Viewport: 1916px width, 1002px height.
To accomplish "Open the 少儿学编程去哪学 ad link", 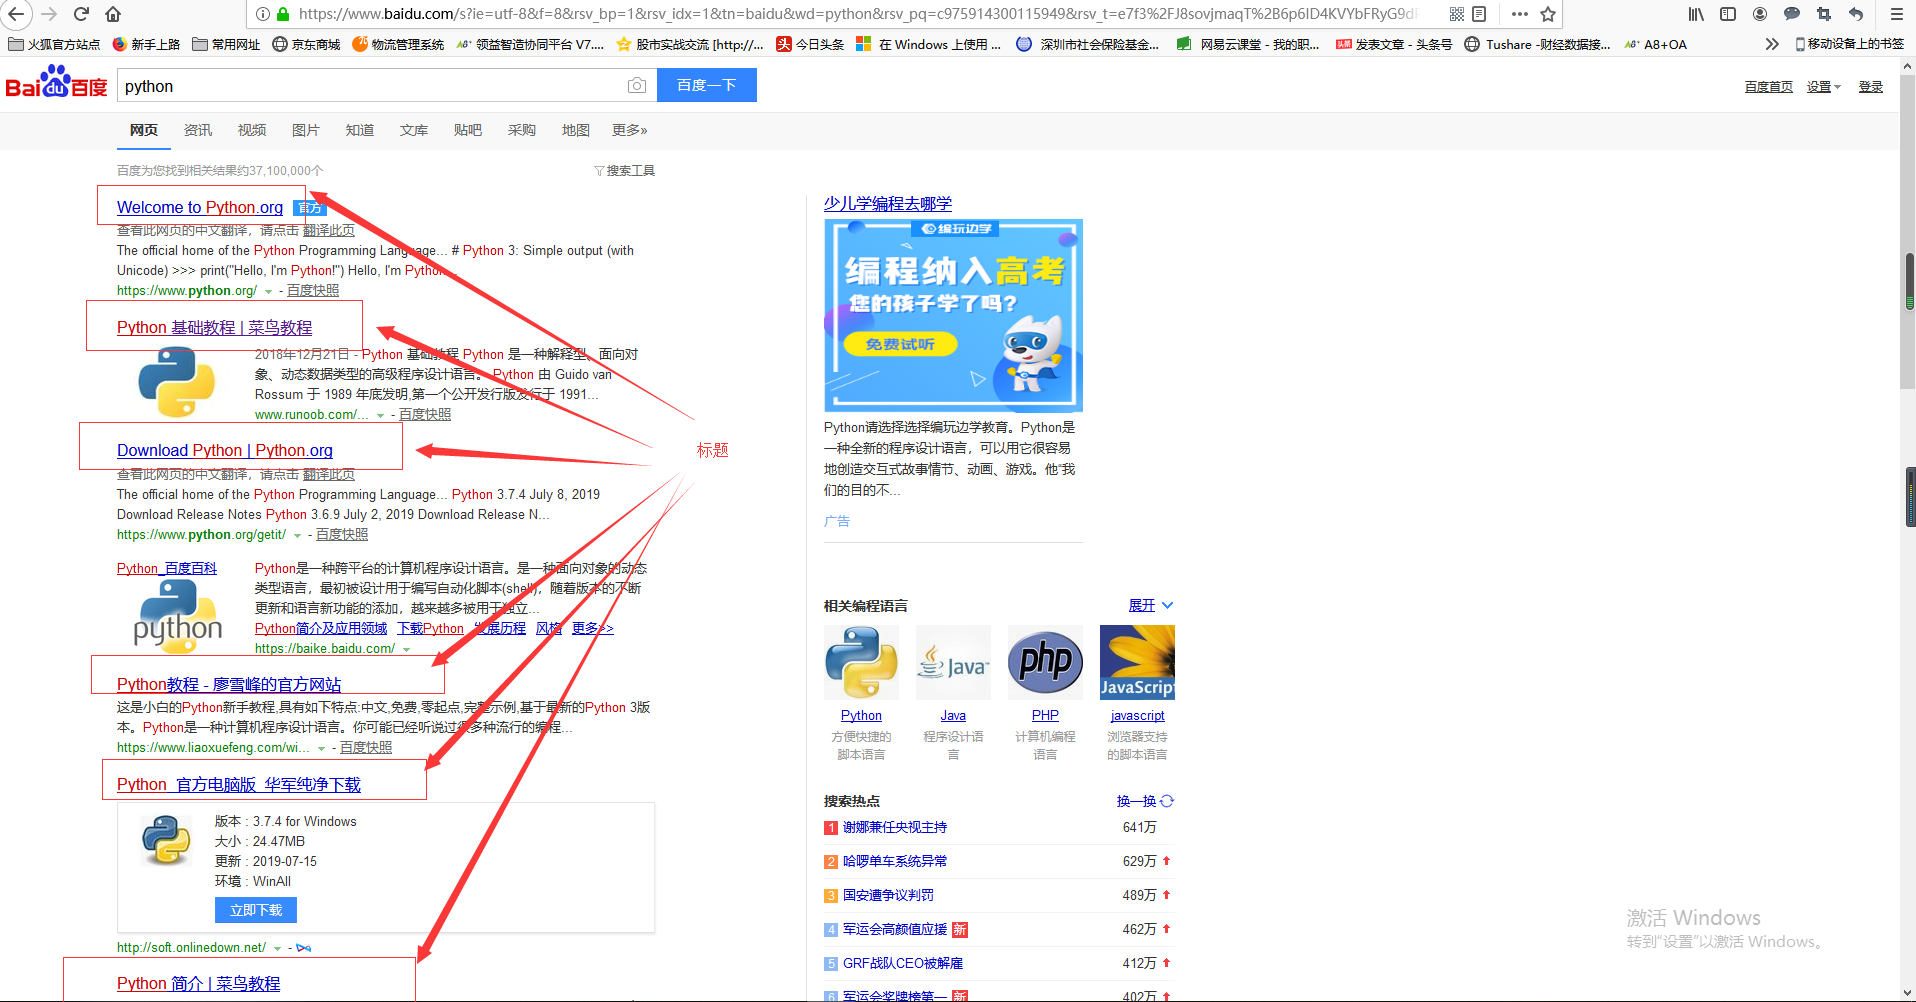I will tap(888, 203).
